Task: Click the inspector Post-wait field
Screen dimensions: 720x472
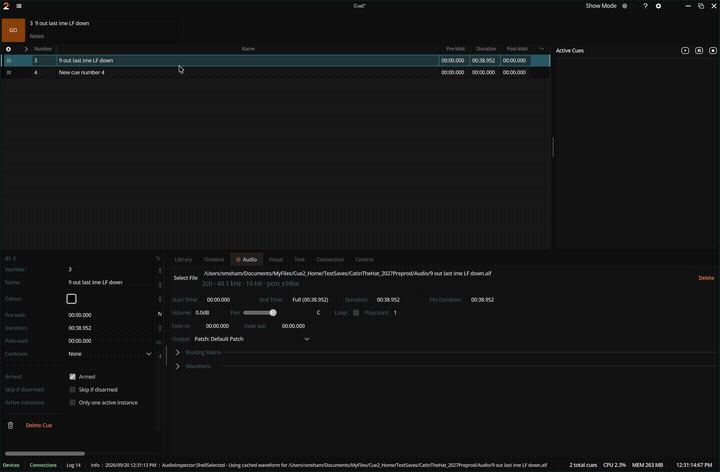Action: tap(109, 341)
